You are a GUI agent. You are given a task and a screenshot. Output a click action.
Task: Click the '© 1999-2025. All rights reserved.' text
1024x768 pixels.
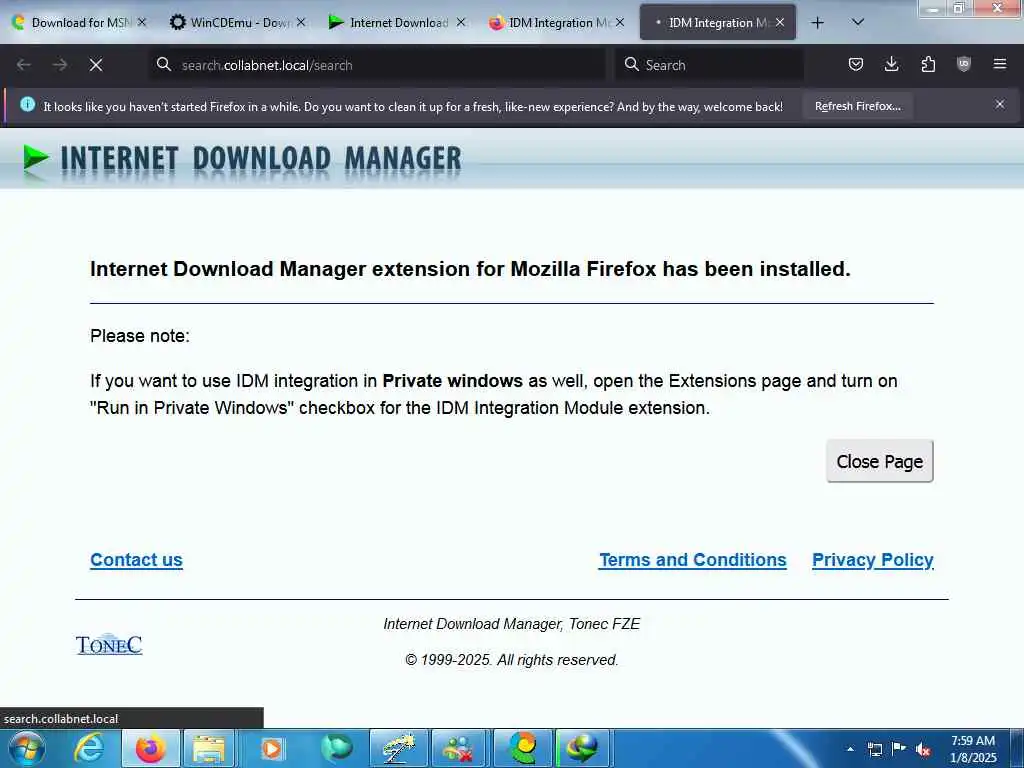[x=511, y=660]
